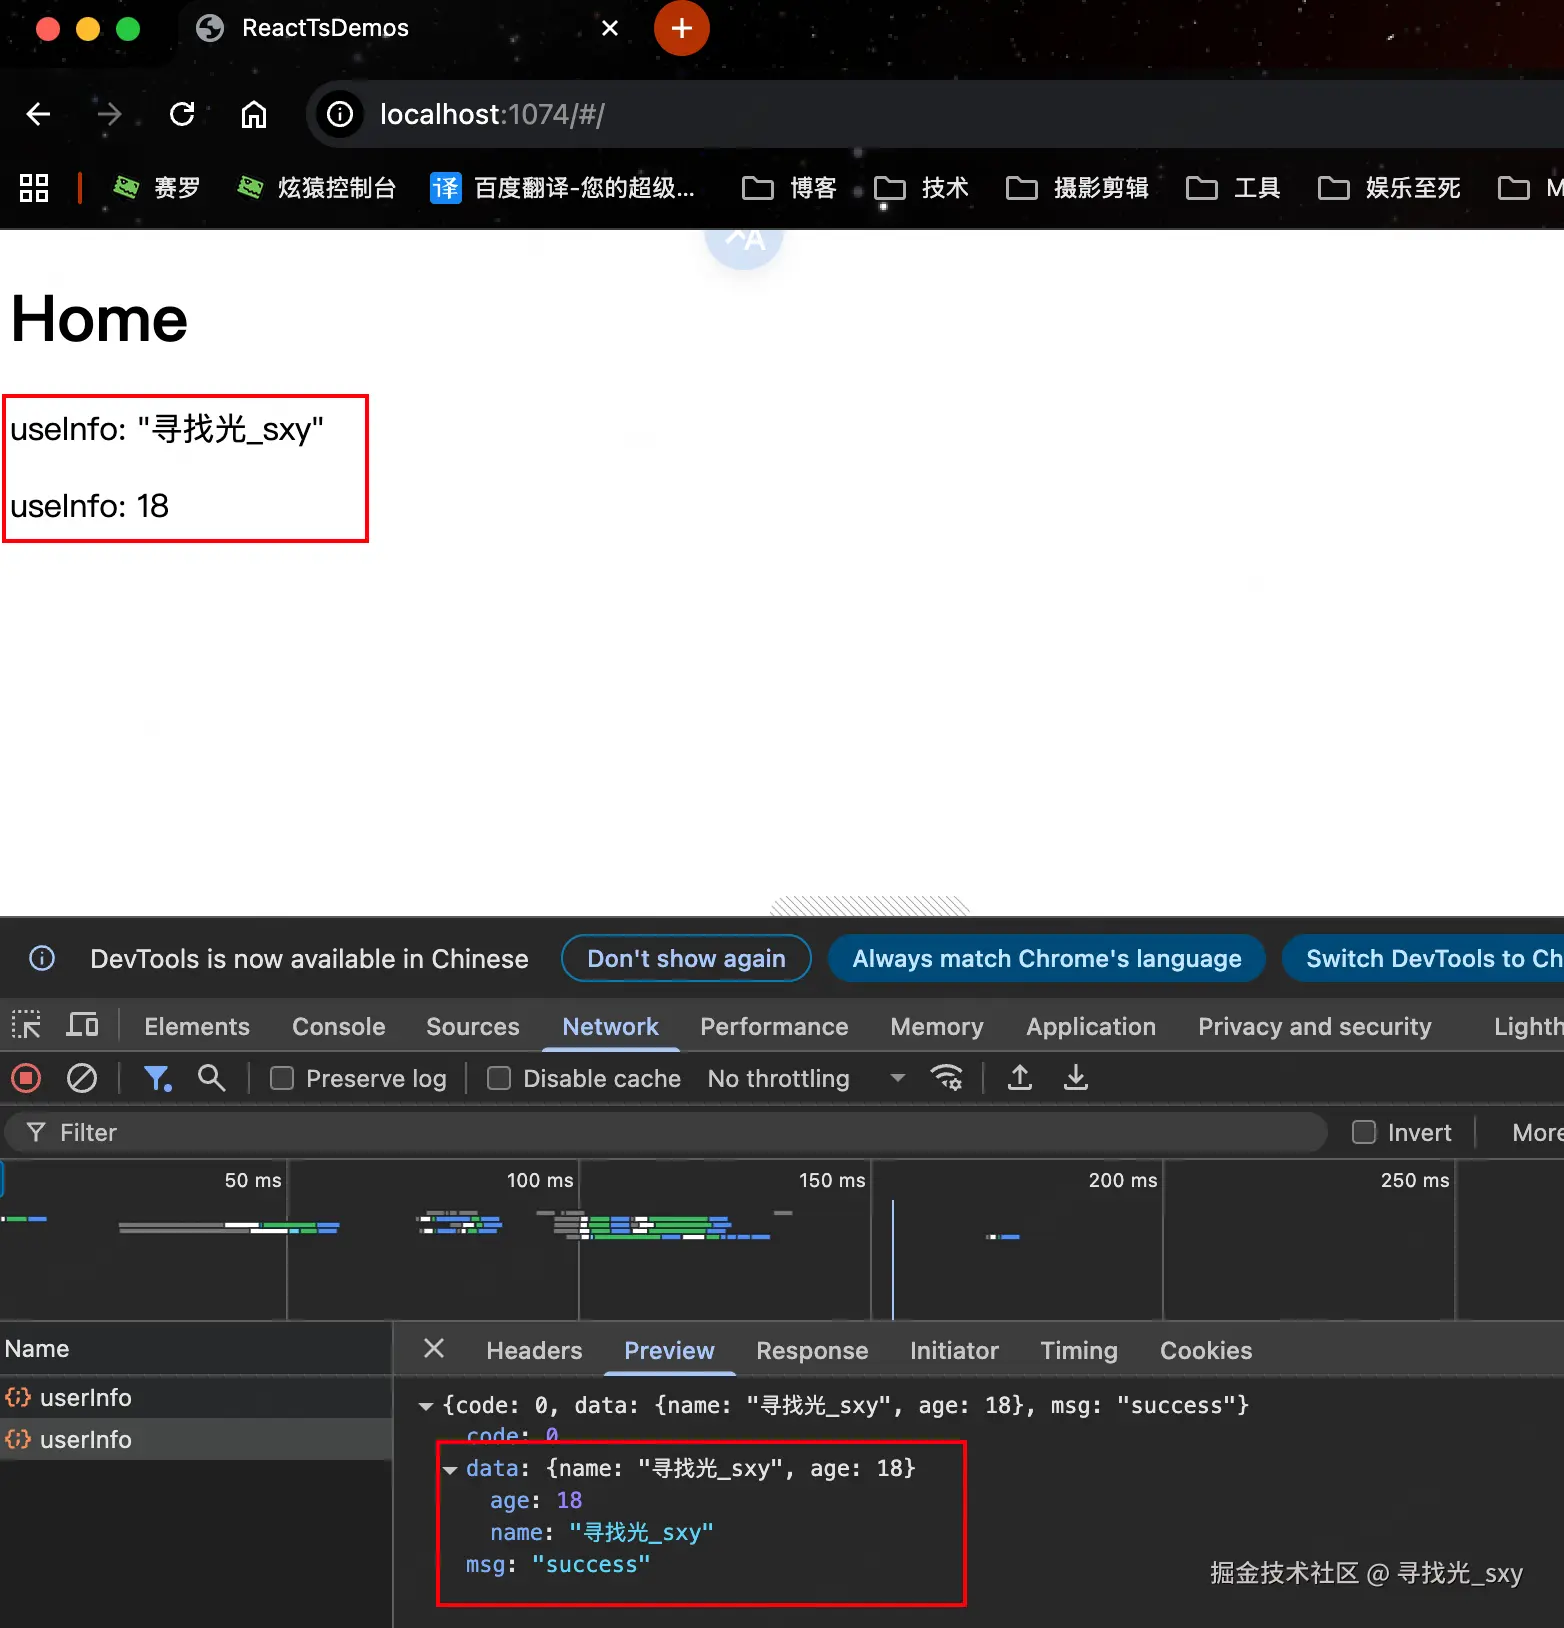Reload the localhost page

click(182, 114)
